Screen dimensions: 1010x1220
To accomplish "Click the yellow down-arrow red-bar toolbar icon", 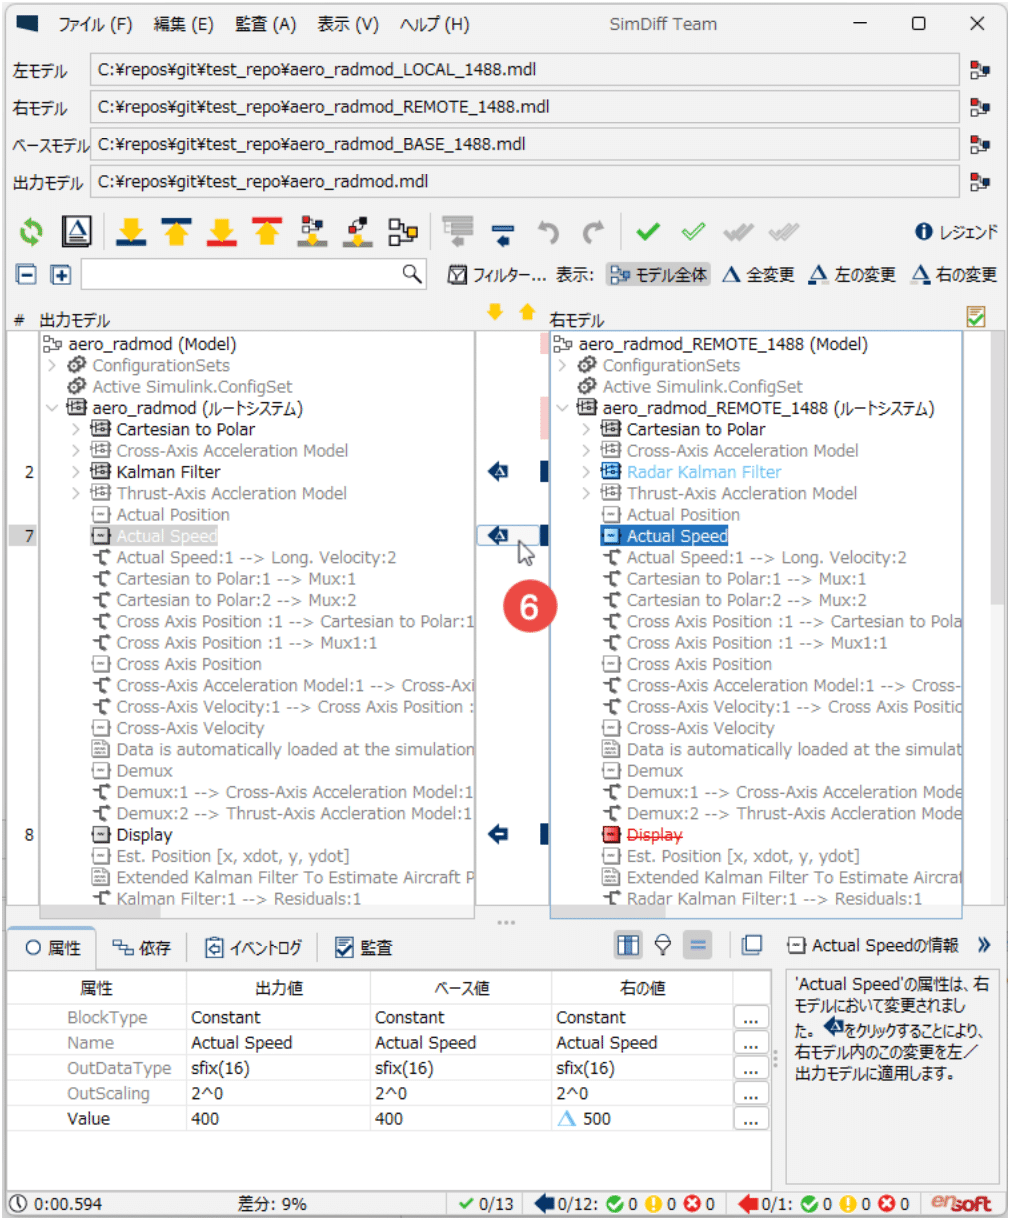I will (221, 232).
